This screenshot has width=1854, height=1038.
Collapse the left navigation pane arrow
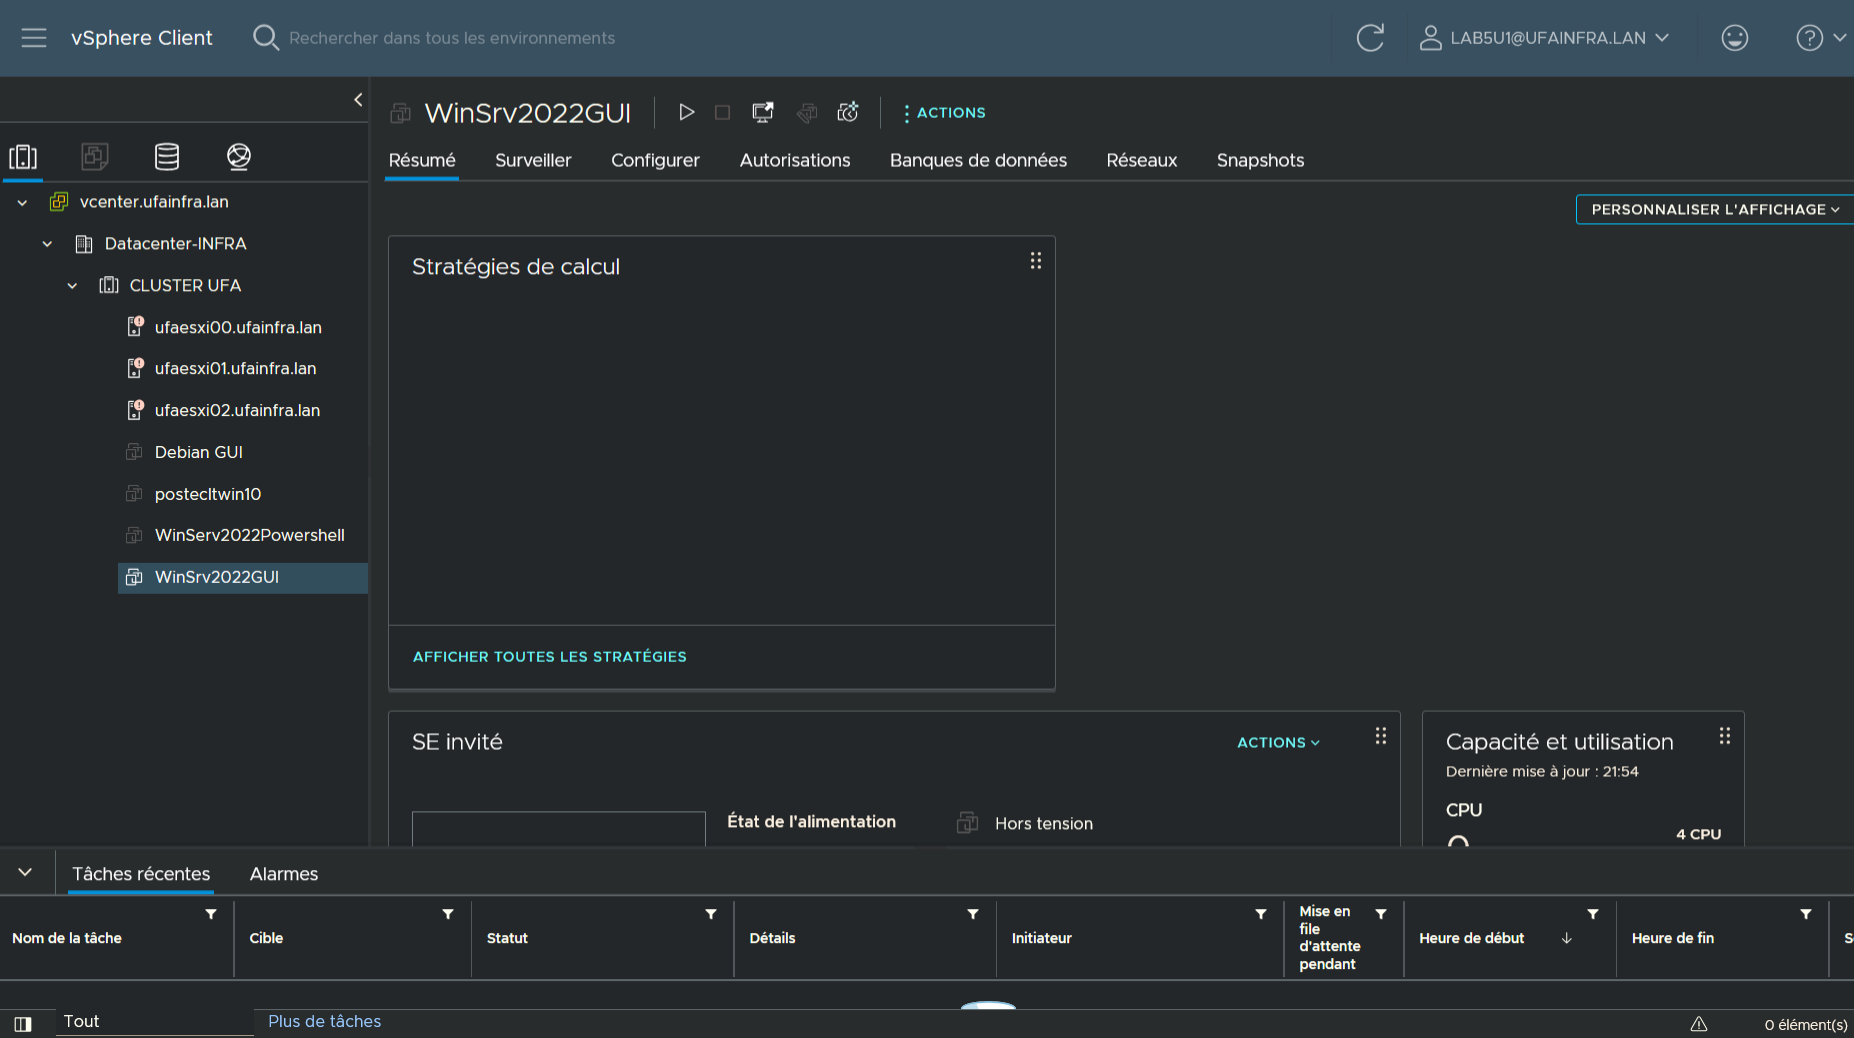pos(358,99)
